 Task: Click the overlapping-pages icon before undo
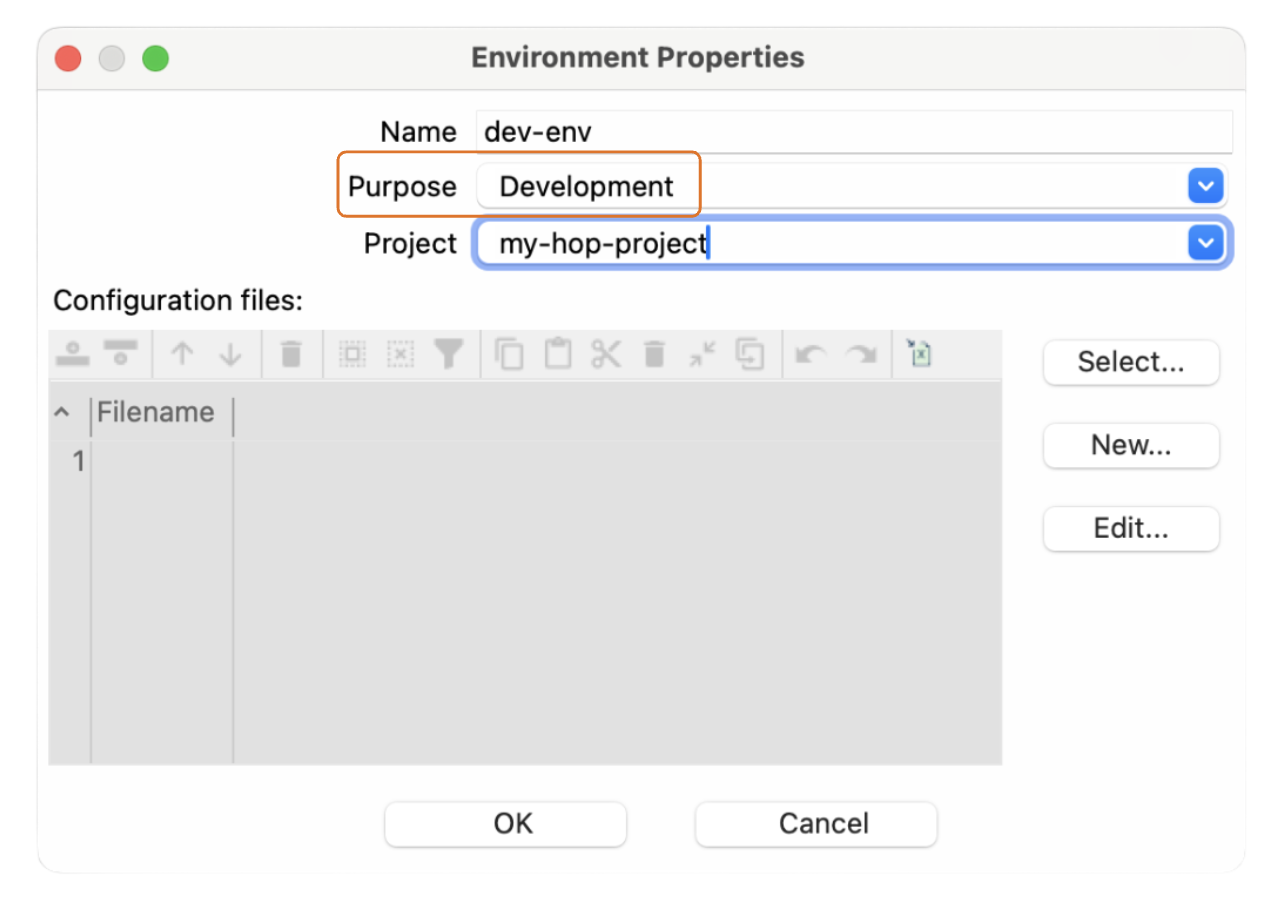(750, 354)
